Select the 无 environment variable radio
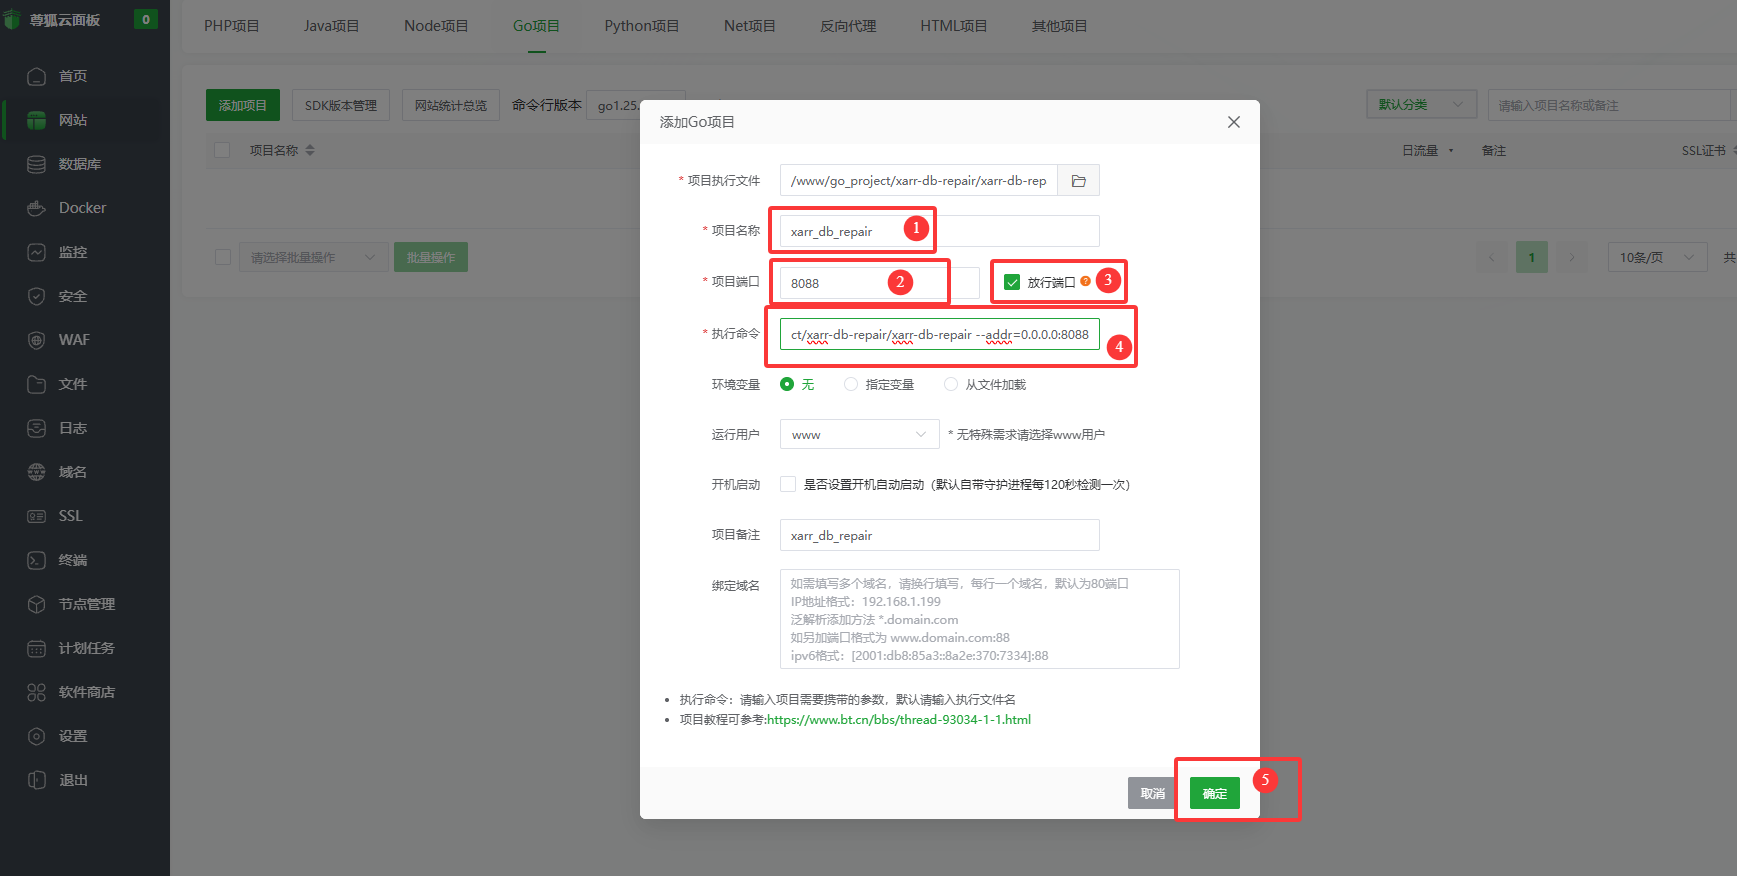 [787, 384]
